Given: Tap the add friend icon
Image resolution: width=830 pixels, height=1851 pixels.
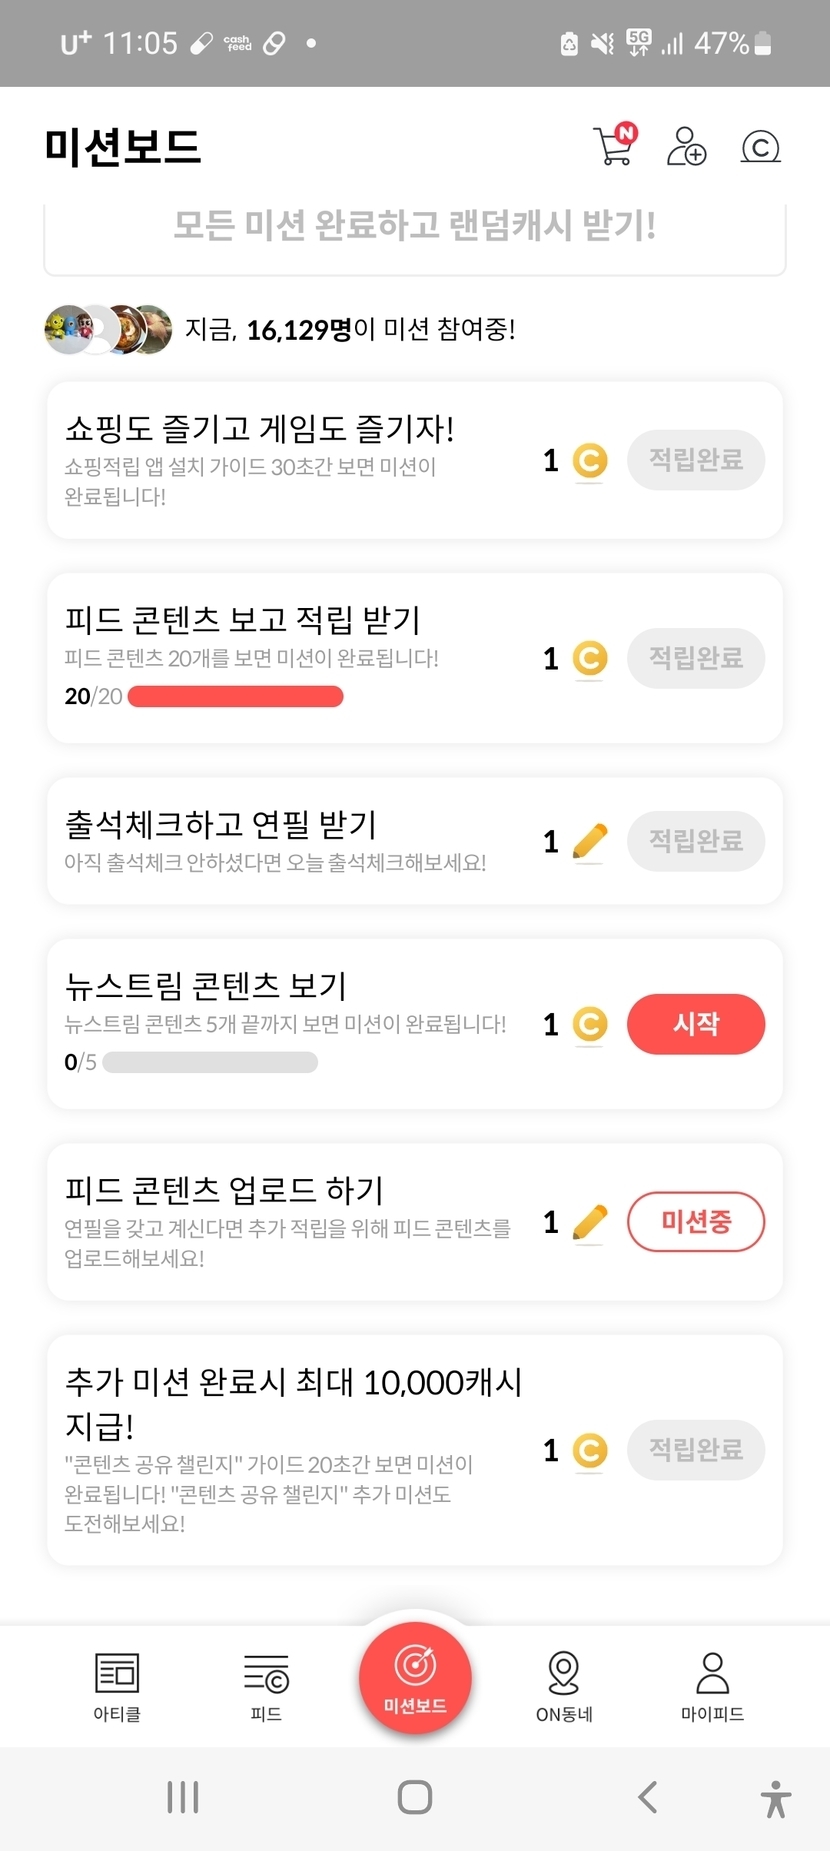Looking at the screenshot, I should (x=686, y=146).
